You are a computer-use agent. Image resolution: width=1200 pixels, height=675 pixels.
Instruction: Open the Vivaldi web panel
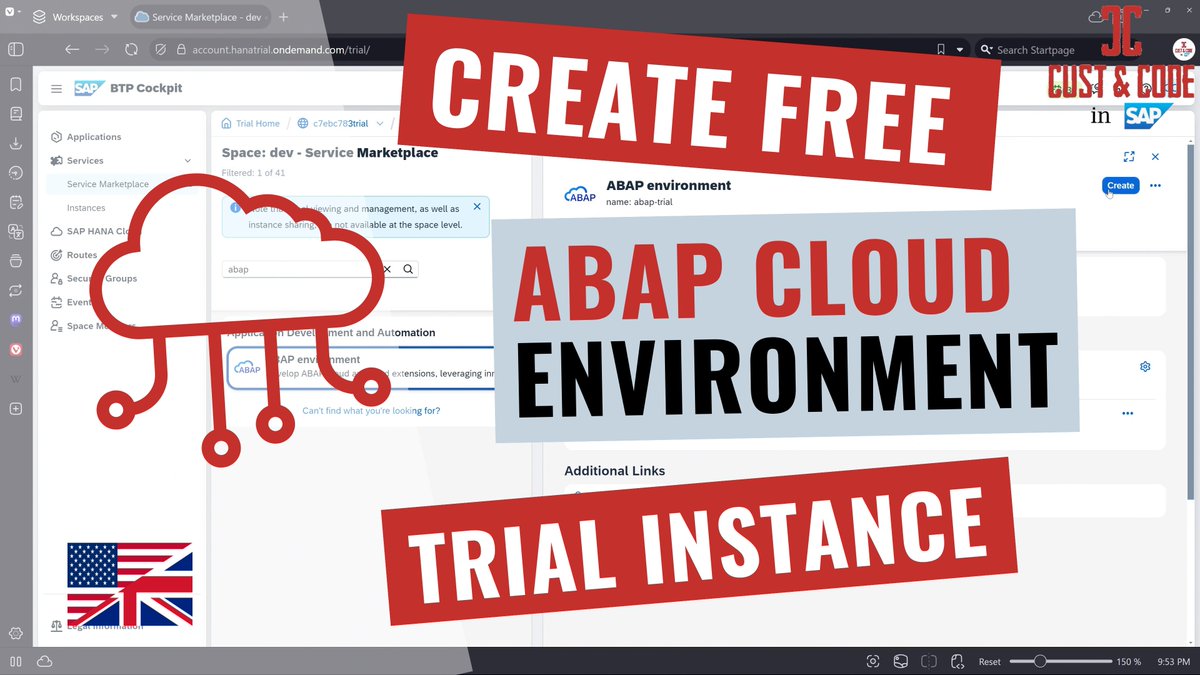point(15,349)
